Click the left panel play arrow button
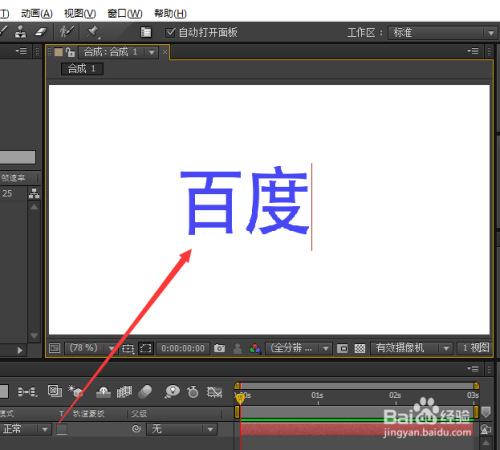The height and width of the screenshot is (450, 500). click(x=20, y=350)
